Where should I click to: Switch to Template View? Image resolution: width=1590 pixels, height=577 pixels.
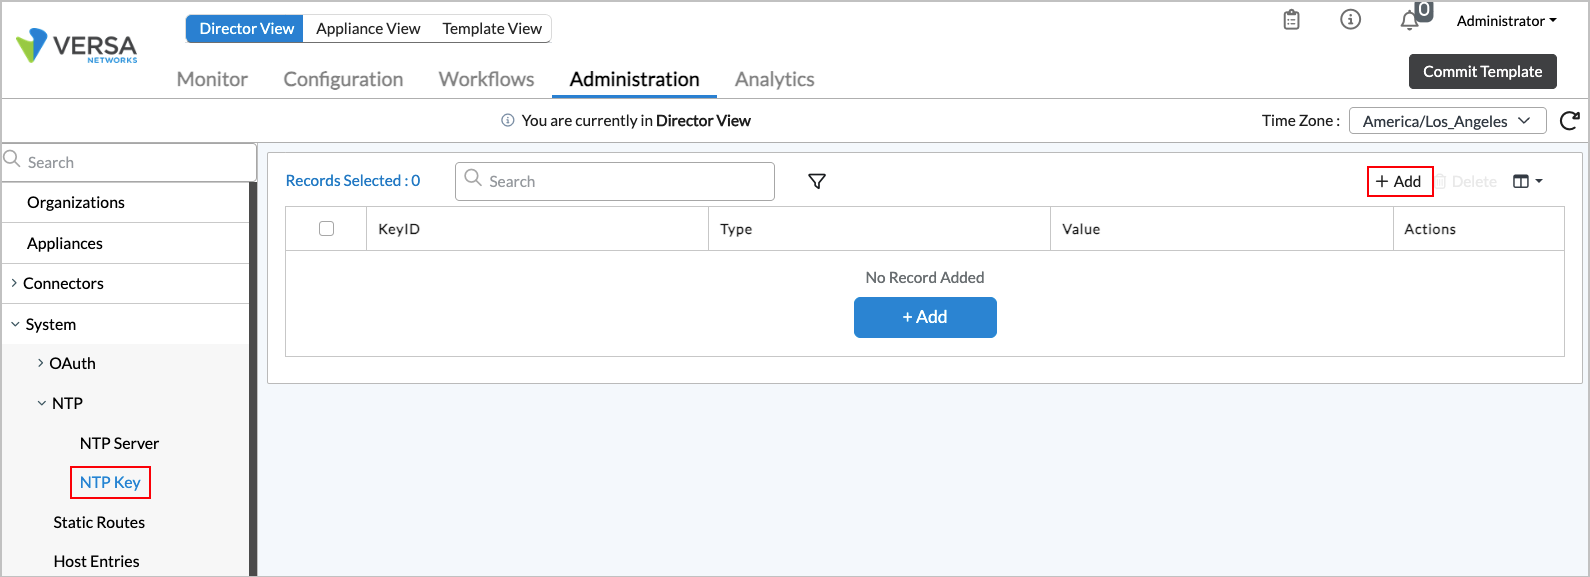[x=492, y=29]
